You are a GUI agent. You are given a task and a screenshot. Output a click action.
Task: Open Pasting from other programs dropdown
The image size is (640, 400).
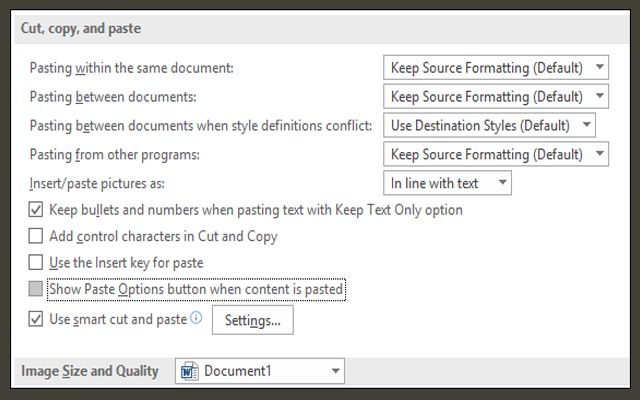pyautogui.click(x=496, y=154)
